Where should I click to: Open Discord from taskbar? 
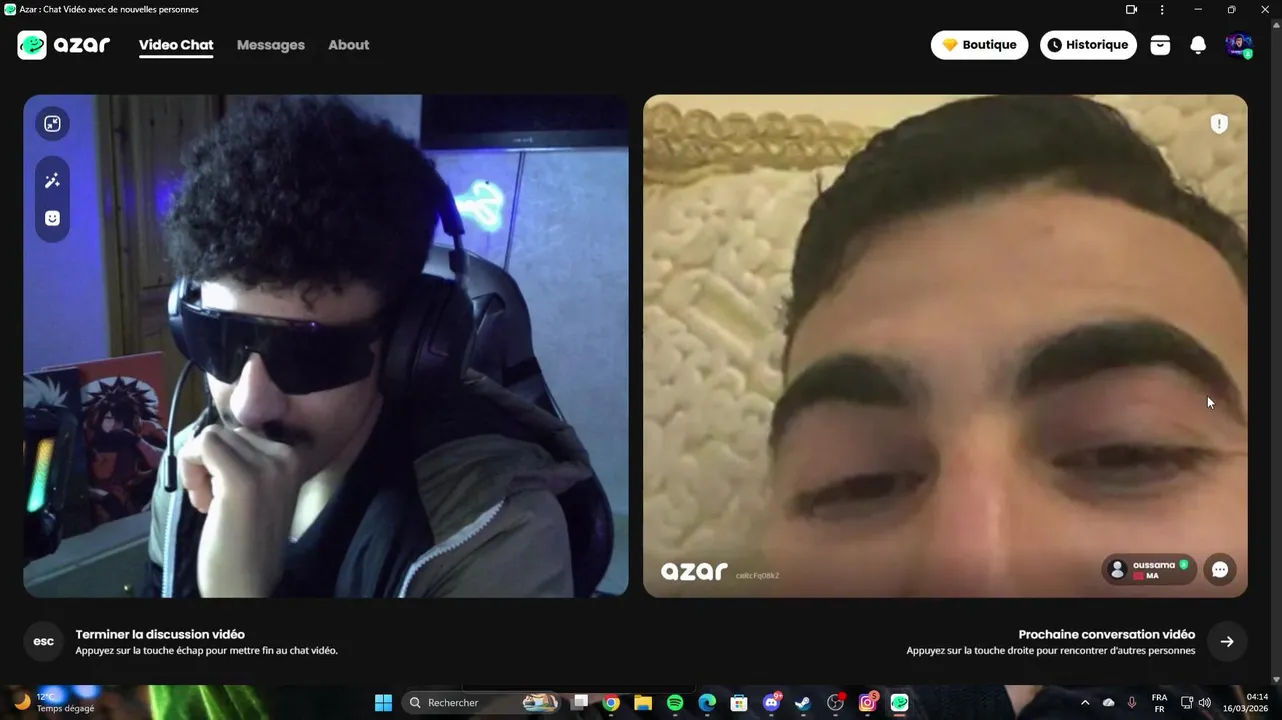click(771, 703)
